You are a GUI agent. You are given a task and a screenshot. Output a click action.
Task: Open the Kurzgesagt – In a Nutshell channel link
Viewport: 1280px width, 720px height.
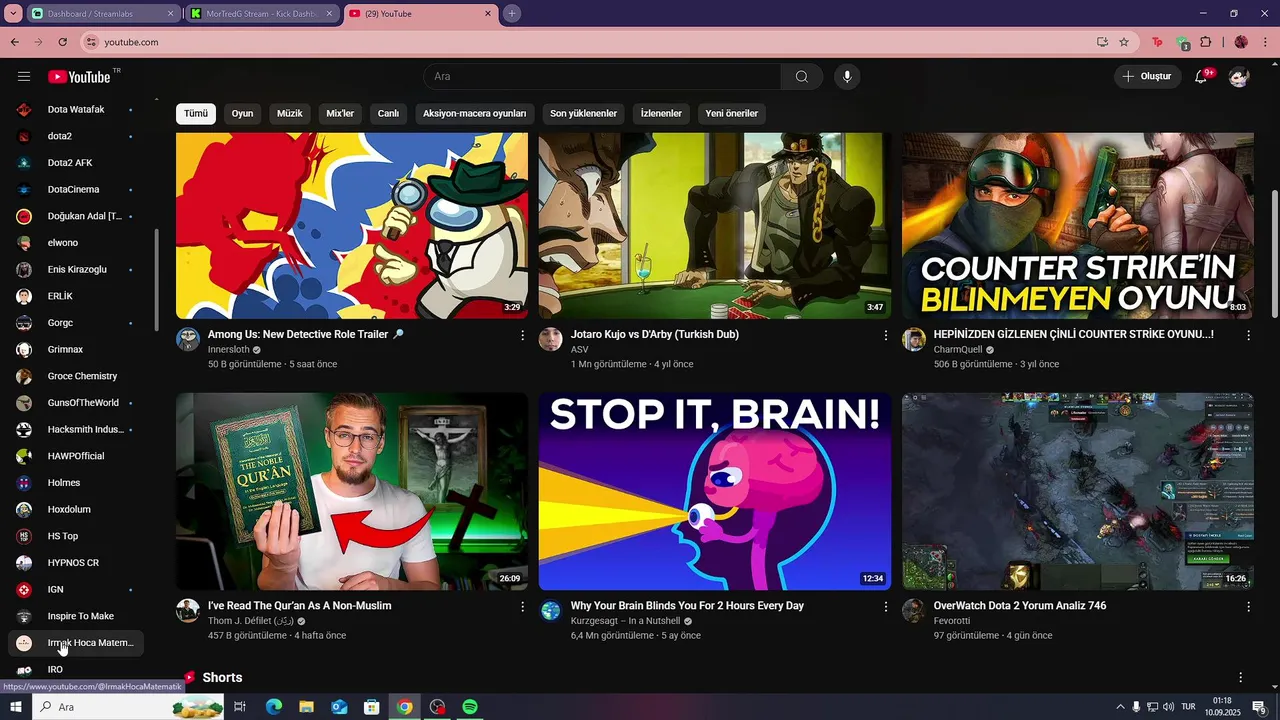625,621
